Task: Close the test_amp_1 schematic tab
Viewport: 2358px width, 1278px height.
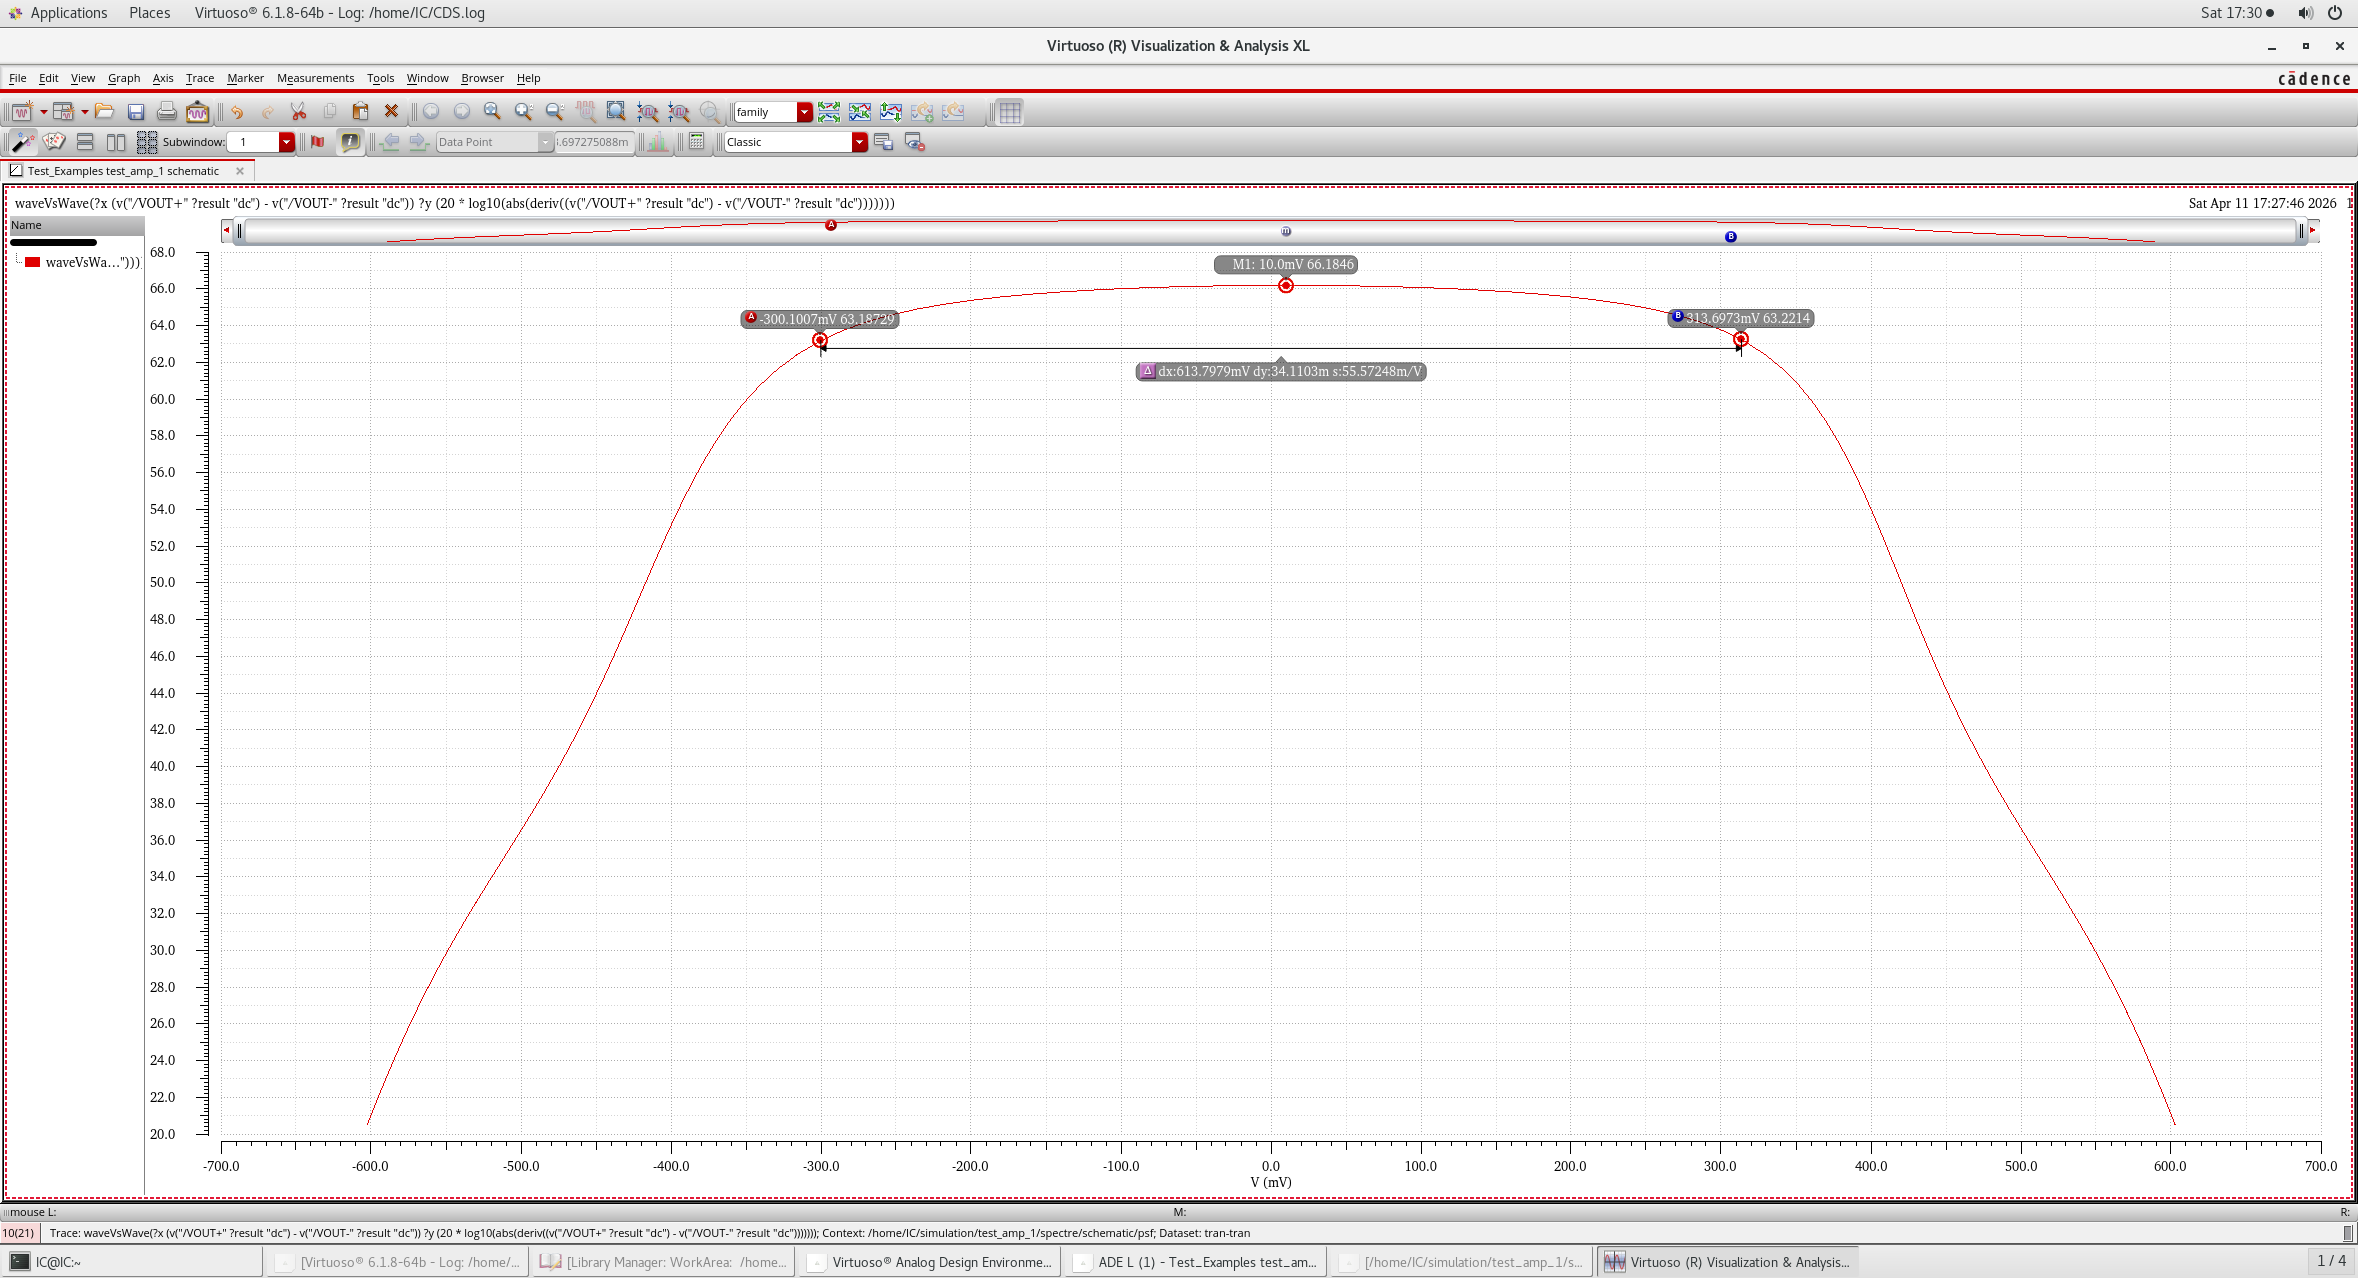Action: click(x=240, y=171)
